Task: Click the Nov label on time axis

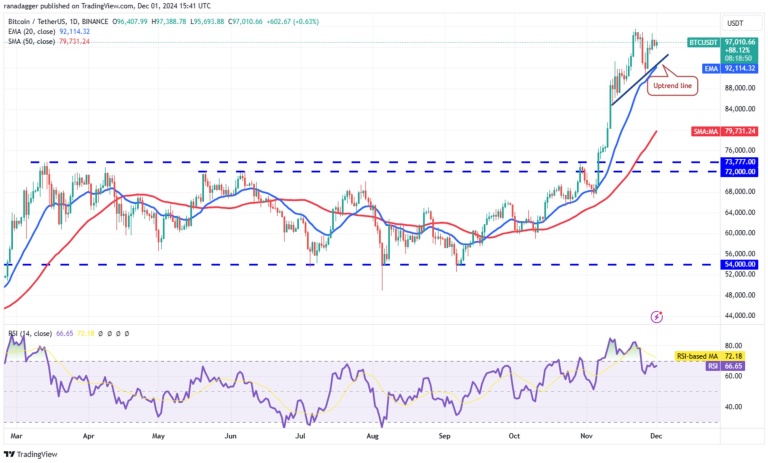Action: point(584,436)
